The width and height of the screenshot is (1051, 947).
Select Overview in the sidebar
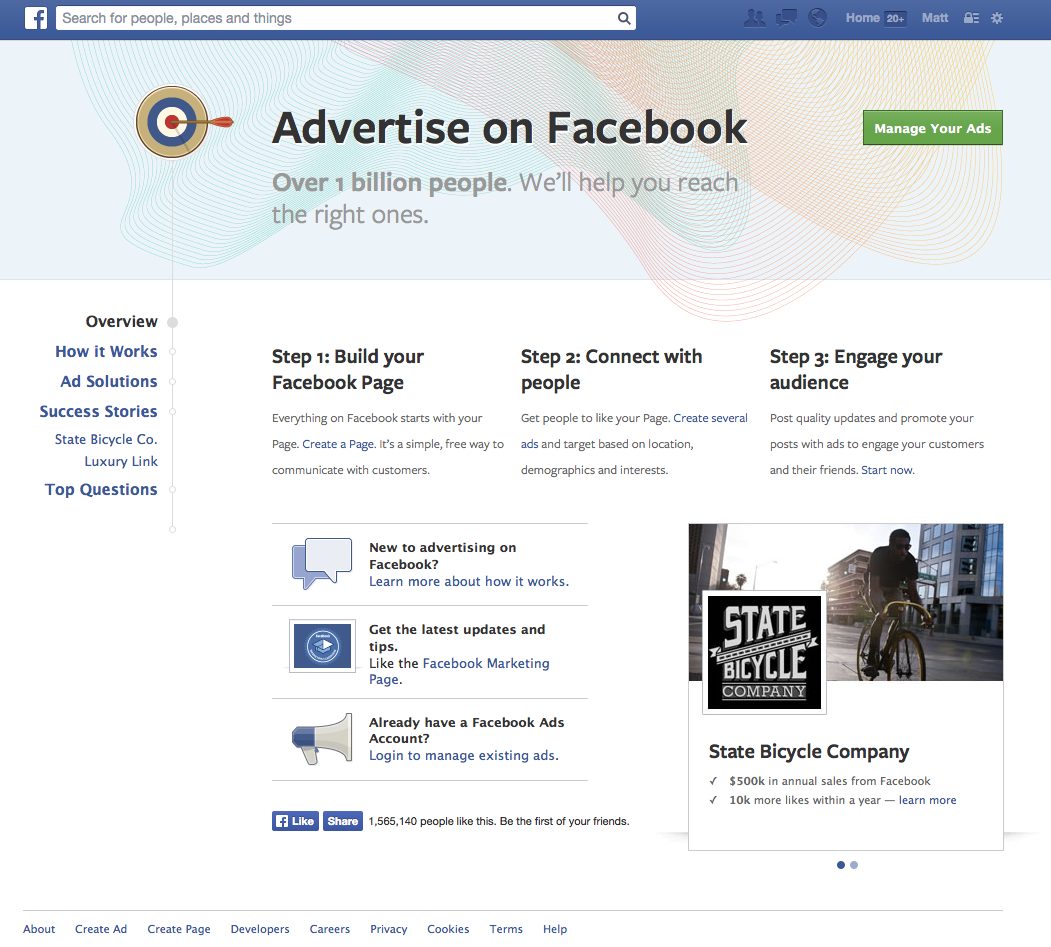[x=121, y=322]
